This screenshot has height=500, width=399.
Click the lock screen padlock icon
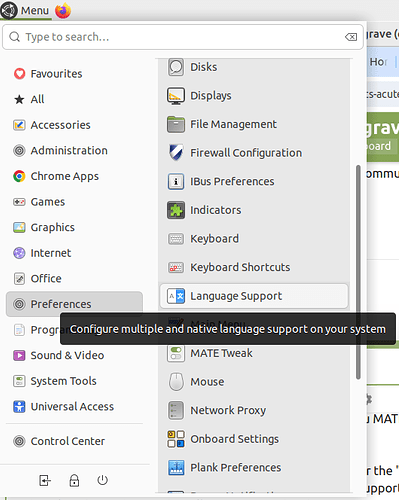(74, 480)
